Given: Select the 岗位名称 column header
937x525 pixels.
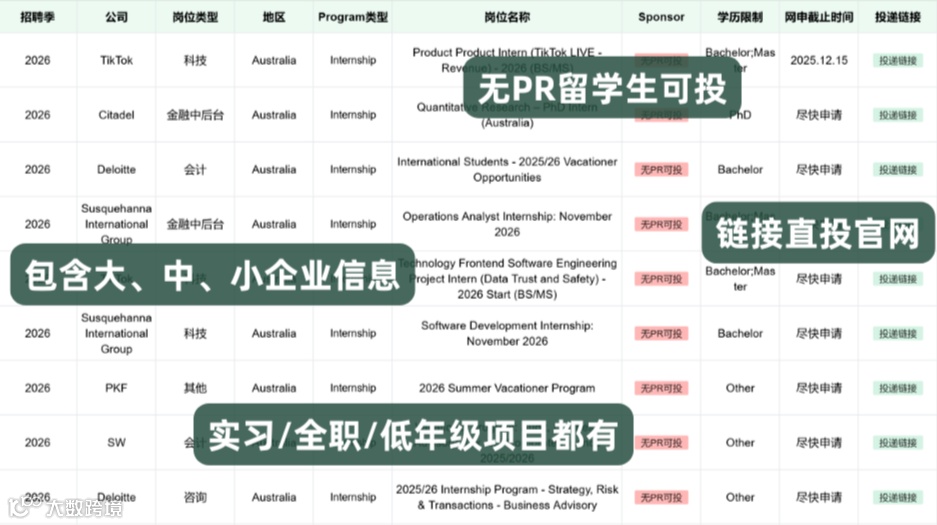Looking at the screenshot, I should click(x=507, y=17).
